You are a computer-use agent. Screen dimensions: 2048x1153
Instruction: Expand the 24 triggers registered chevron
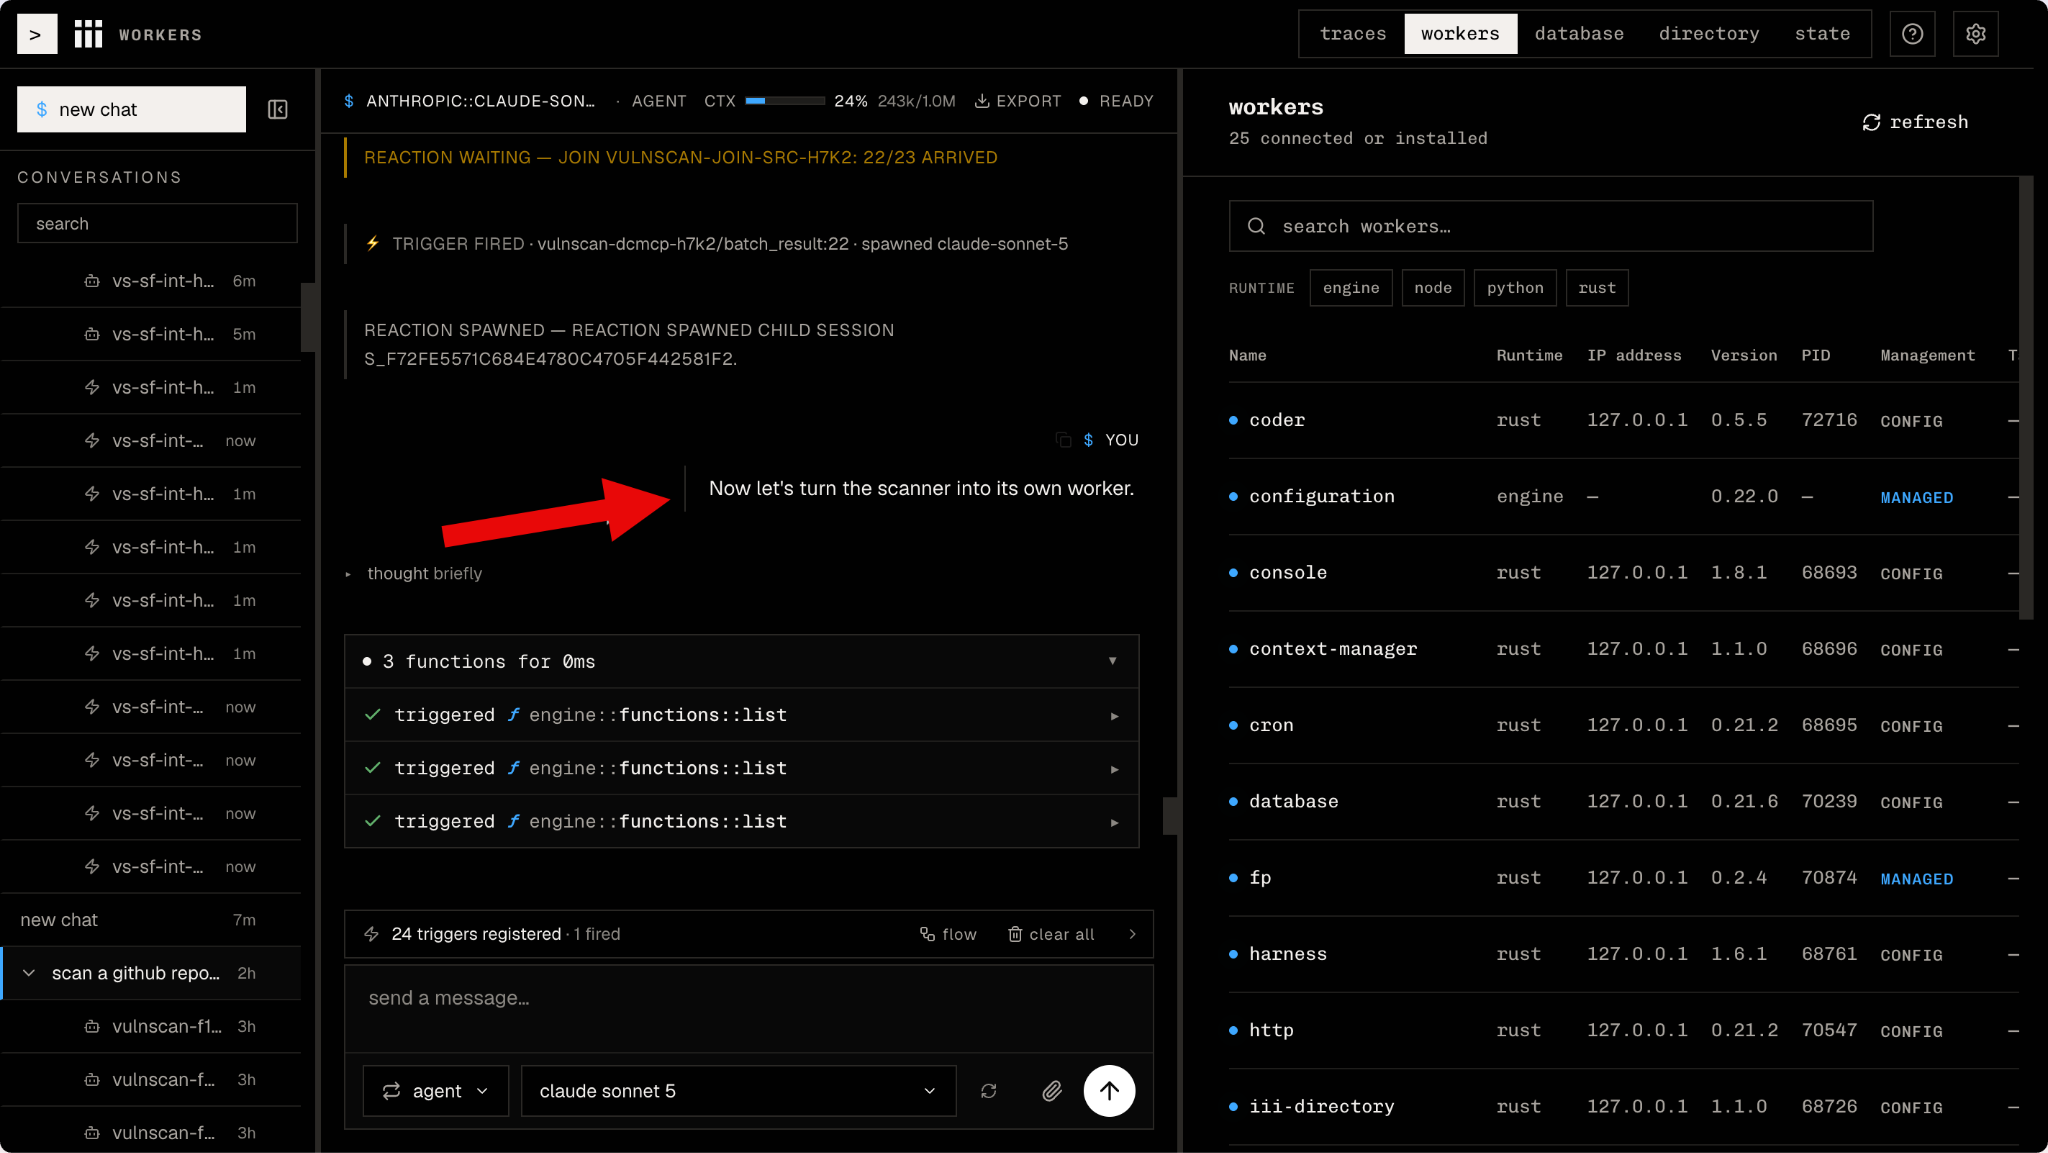pyautogui.click(x=1132, y=934)
